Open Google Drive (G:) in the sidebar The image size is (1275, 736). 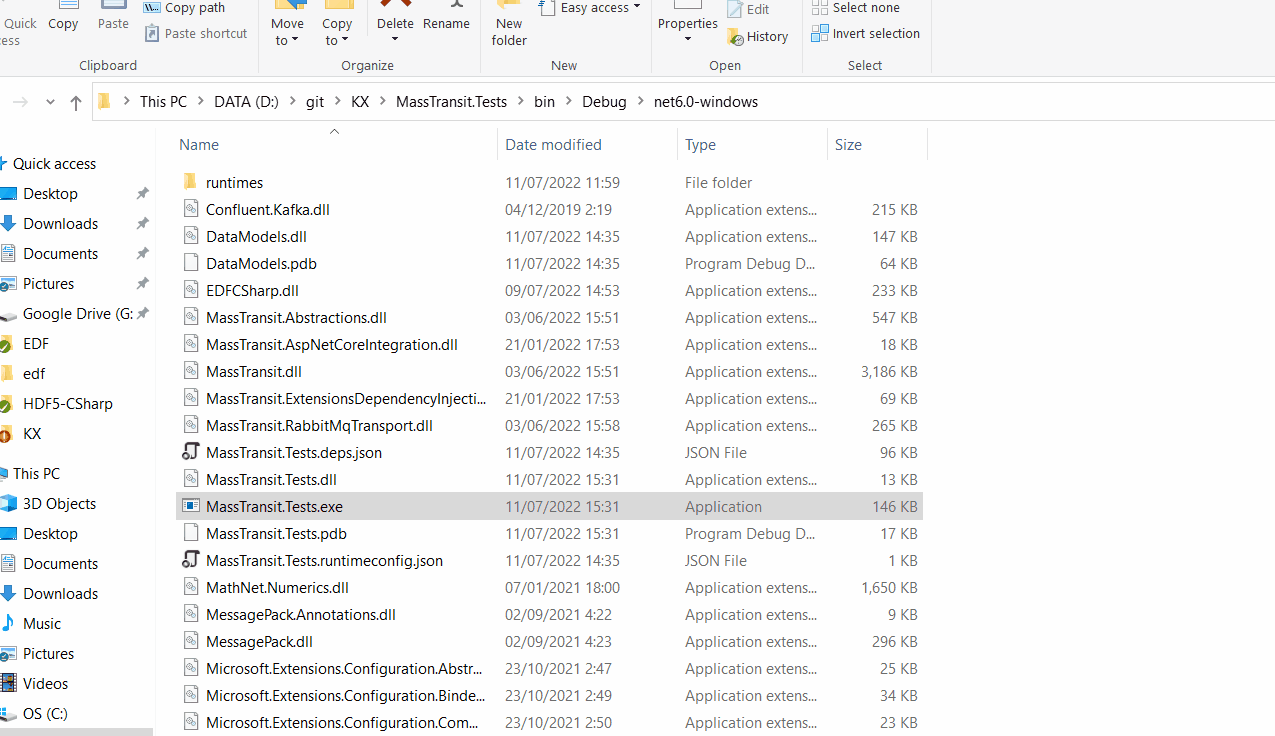pyautogui.click(x=77, y=314)
